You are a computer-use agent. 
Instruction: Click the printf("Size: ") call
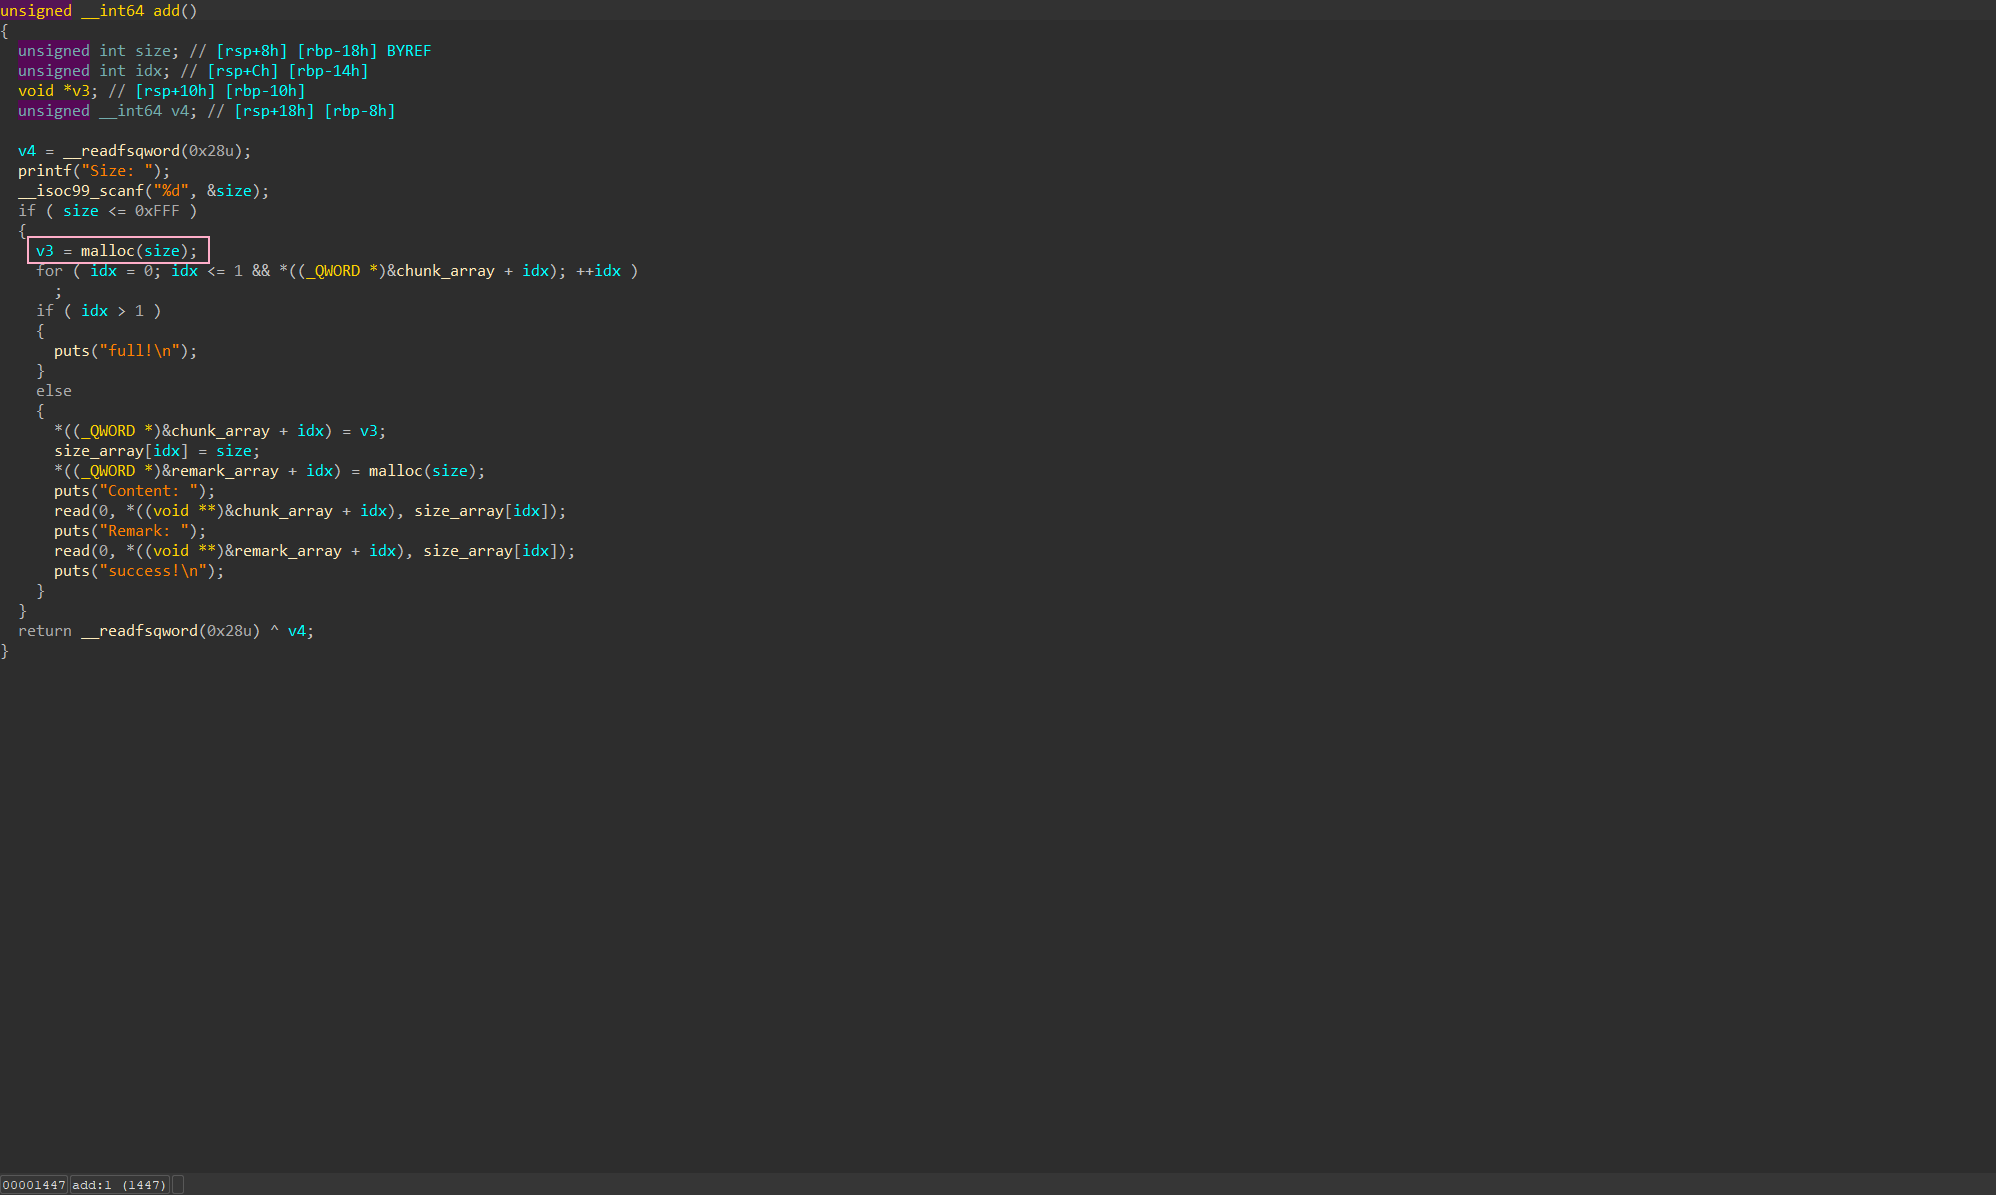[x=94, y=171]
